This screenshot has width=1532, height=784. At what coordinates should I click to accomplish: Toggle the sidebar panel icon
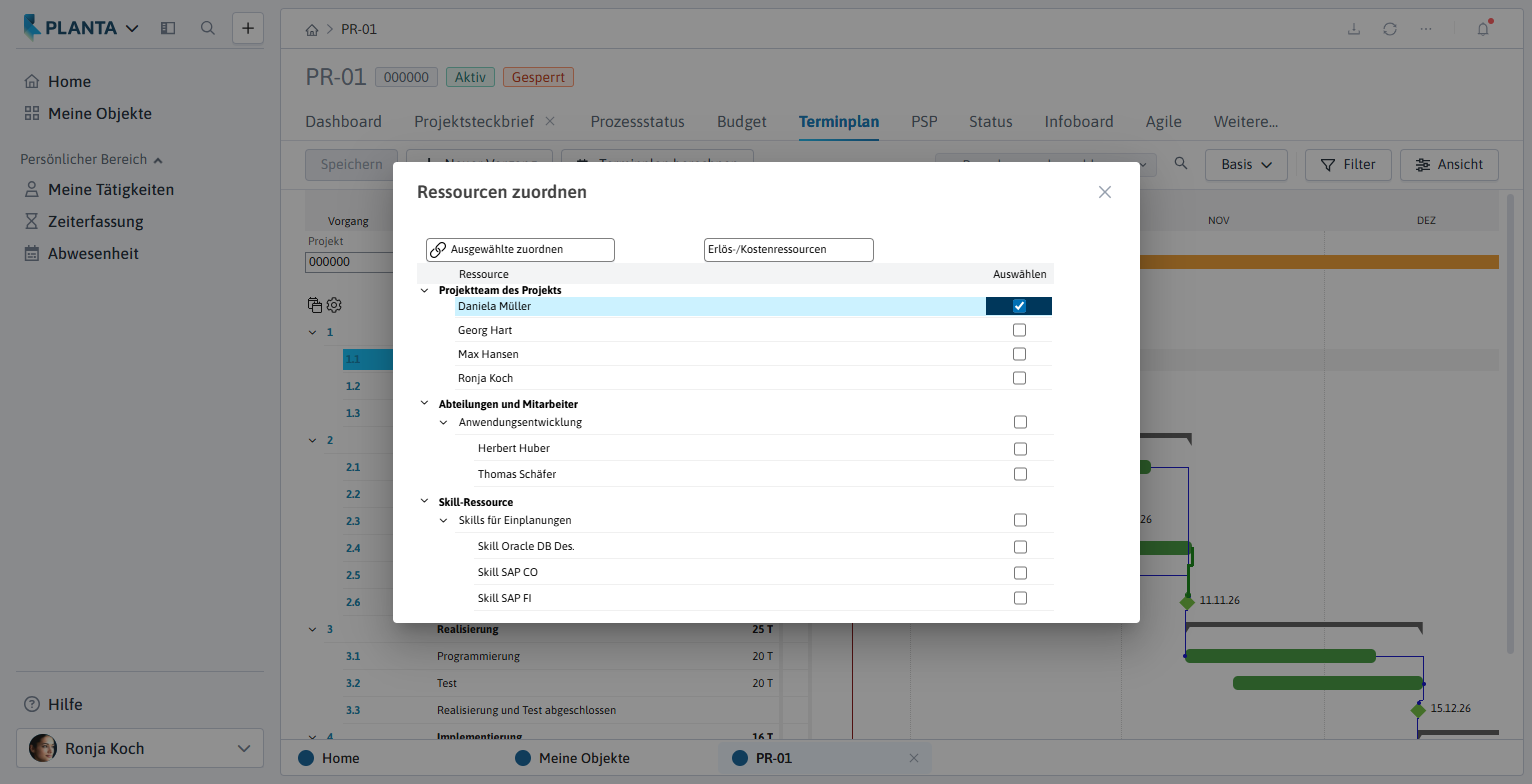click(168, 28)
